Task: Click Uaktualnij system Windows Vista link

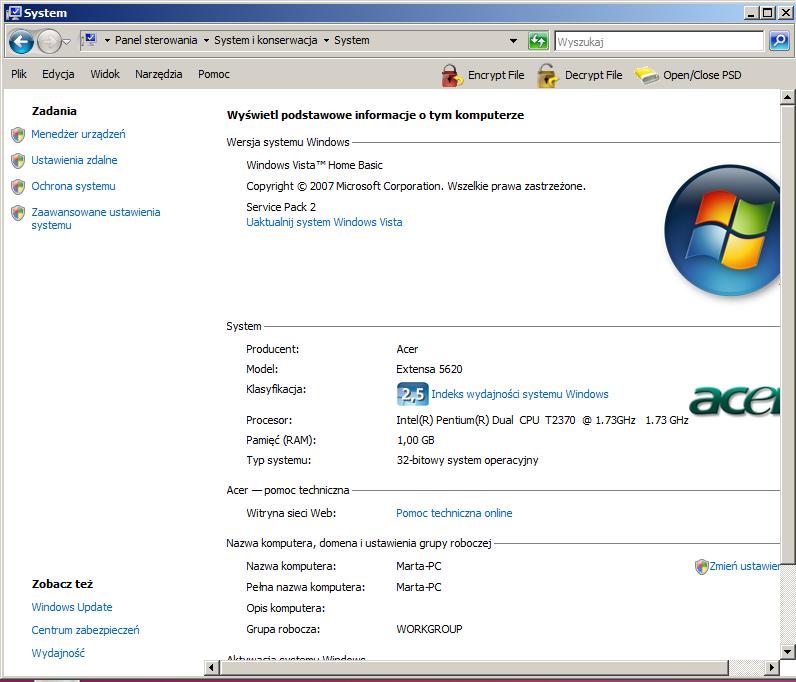Action: [324, 222]
